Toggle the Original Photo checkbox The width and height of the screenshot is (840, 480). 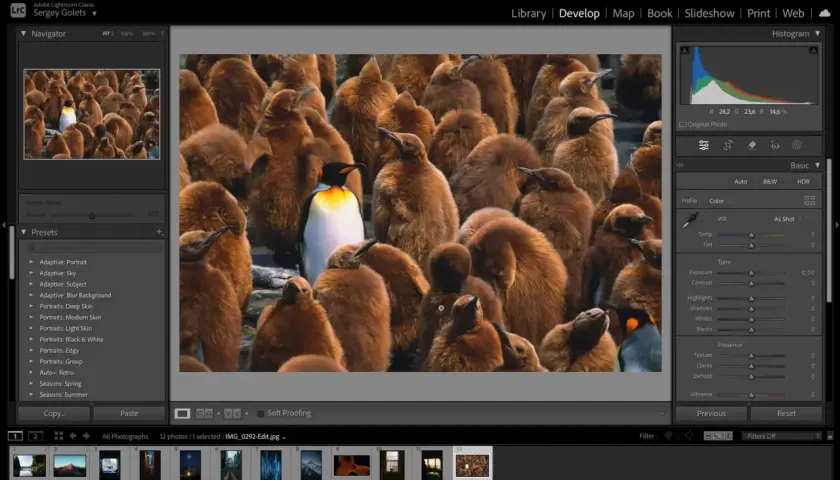682,124
